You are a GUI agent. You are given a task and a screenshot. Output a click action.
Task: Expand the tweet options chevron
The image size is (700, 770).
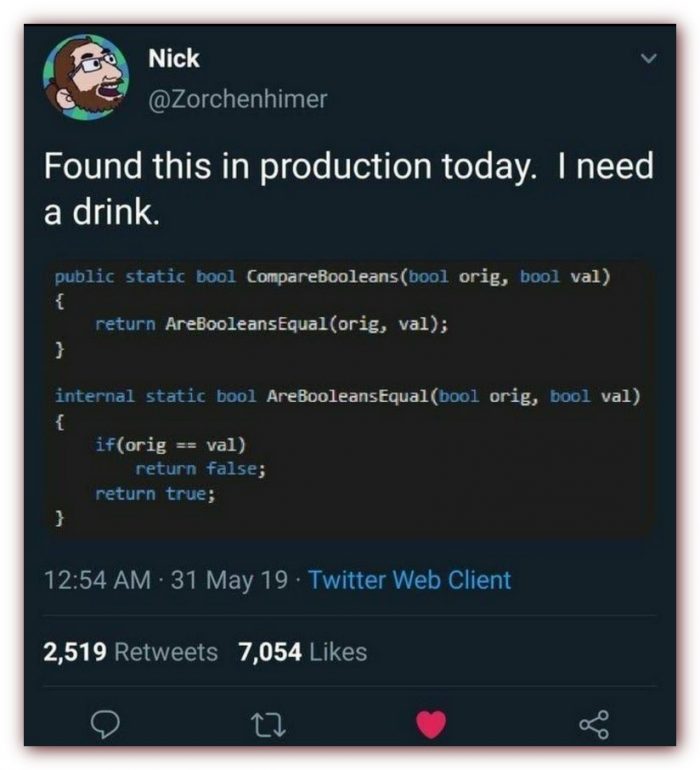pyautogui.click(x=648, y=60)
